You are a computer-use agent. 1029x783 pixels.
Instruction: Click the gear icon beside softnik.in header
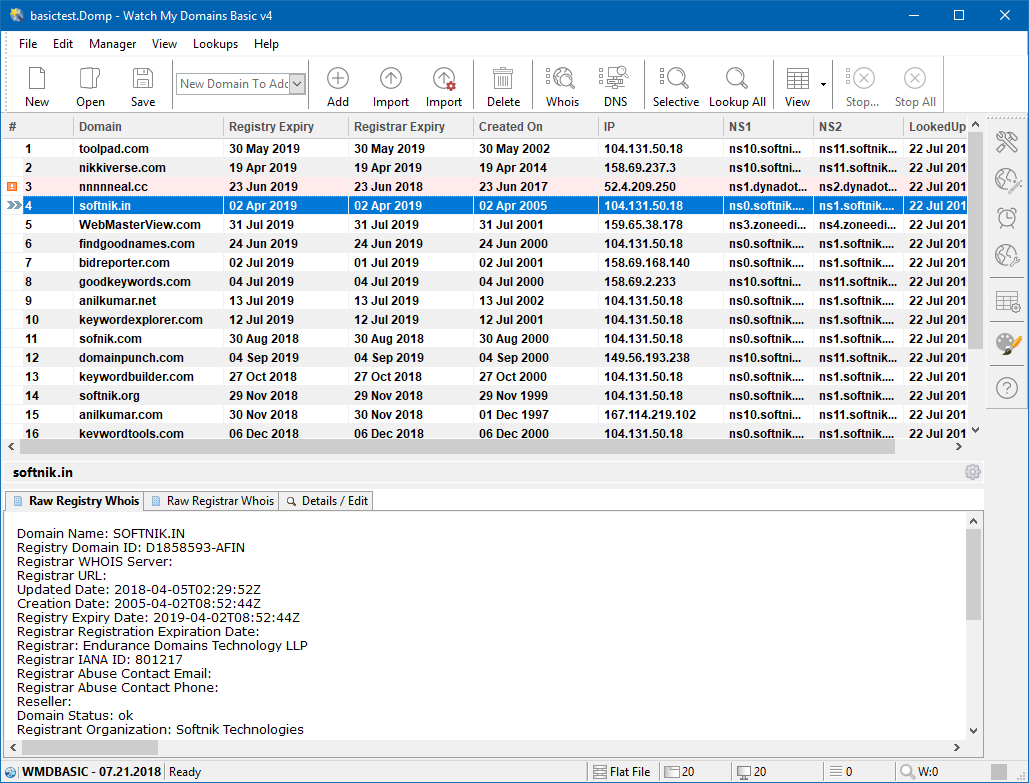[x=973, y=472]
